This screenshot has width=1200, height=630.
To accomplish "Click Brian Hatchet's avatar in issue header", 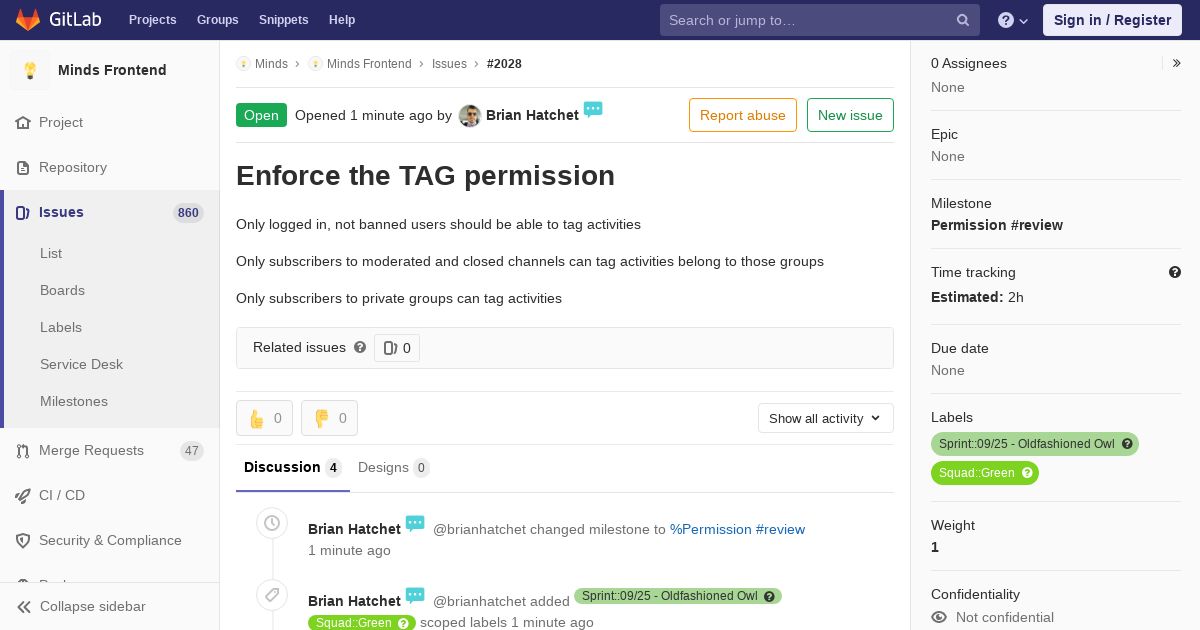I will tap(470, 116).
